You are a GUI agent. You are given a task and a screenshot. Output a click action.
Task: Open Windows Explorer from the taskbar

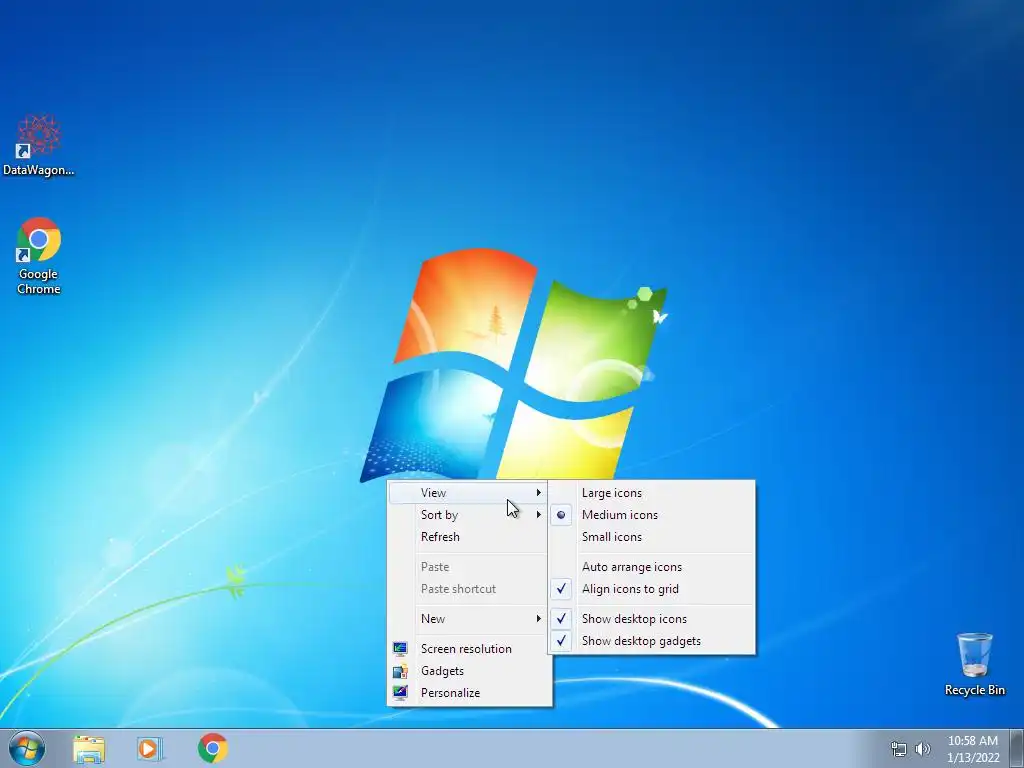click(89, 749)
